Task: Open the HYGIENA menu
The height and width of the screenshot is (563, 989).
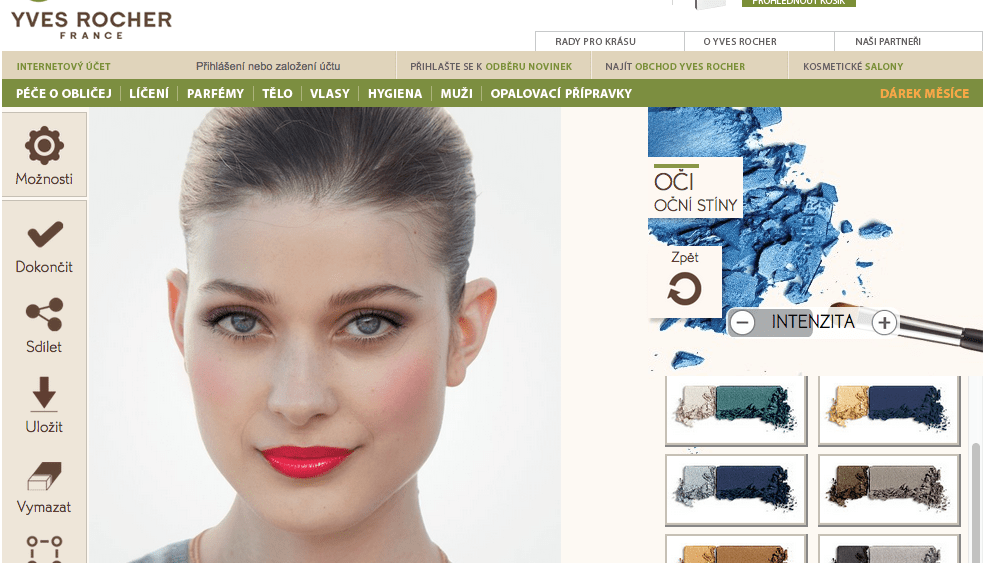Action: point(395,93)
